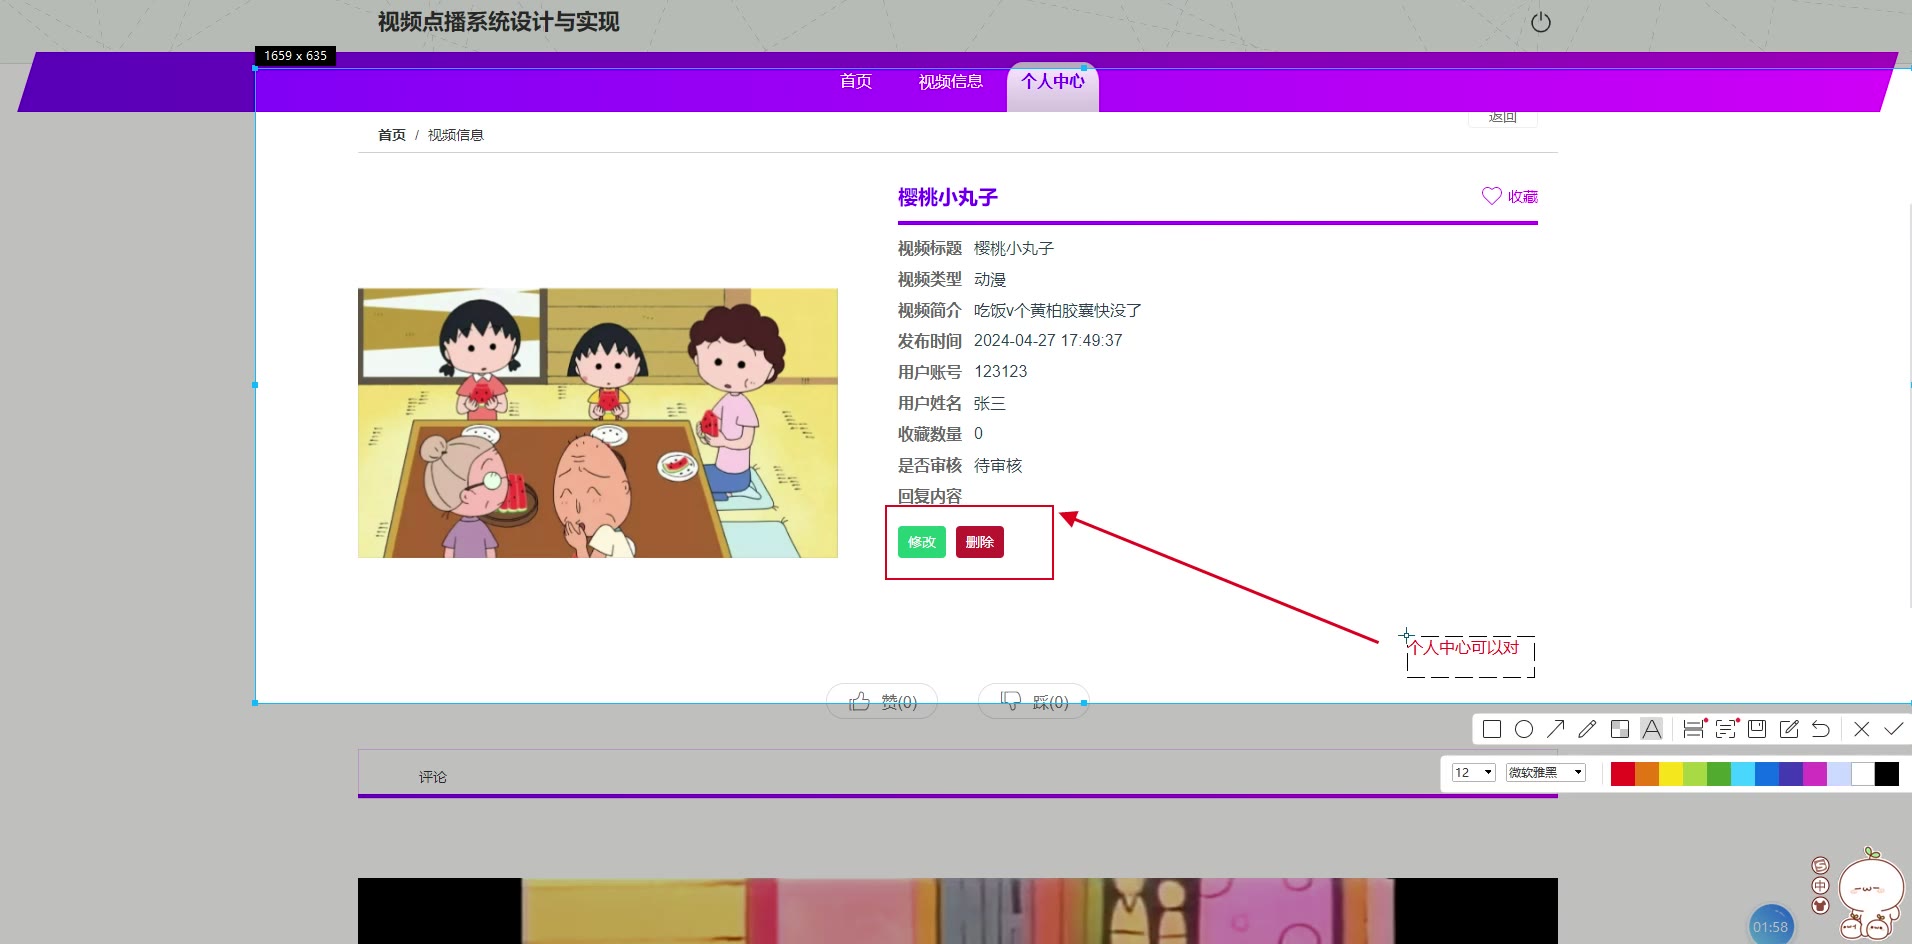The image size is (1912, 944).
Task: Click the heart 收藏 favorite icon
Action: [x=1491, y=196]
